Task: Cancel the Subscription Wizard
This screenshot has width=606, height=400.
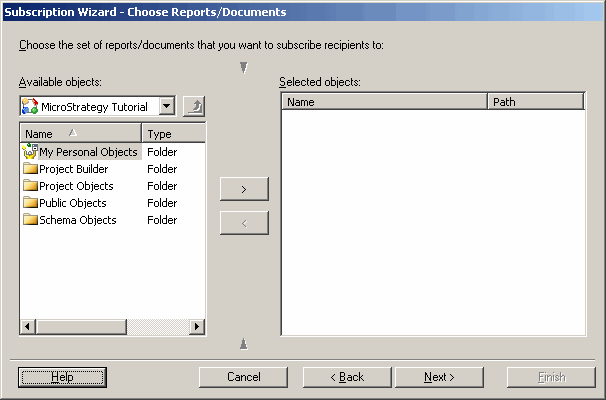Action: pyautogui.click(x=244, y=377)
